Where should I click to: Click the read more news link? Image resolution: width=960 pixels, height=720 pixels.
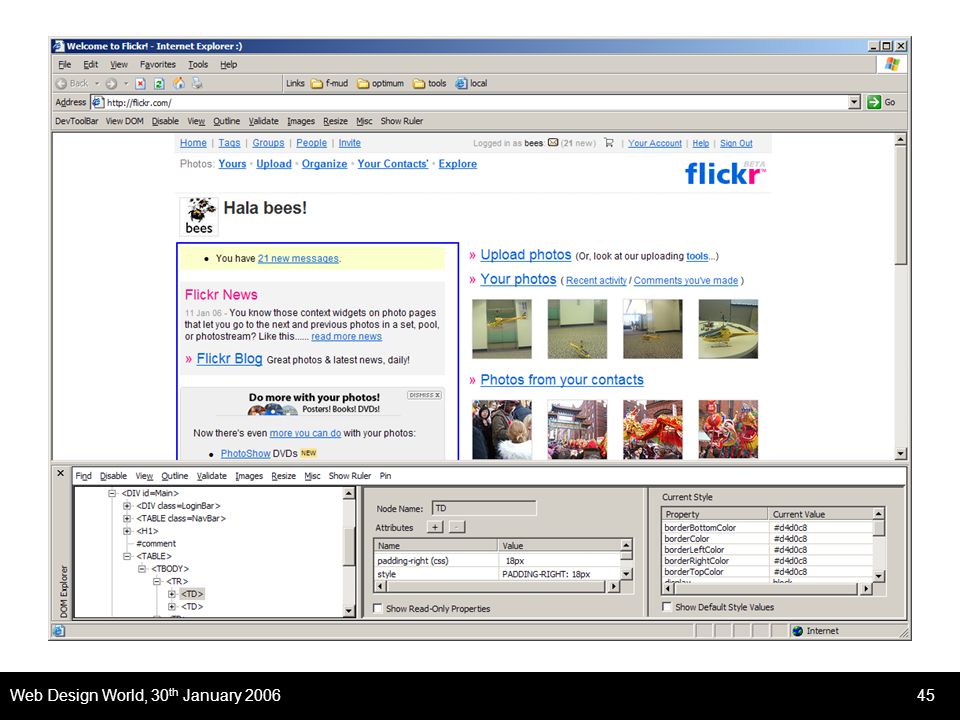tap(347, 337)
